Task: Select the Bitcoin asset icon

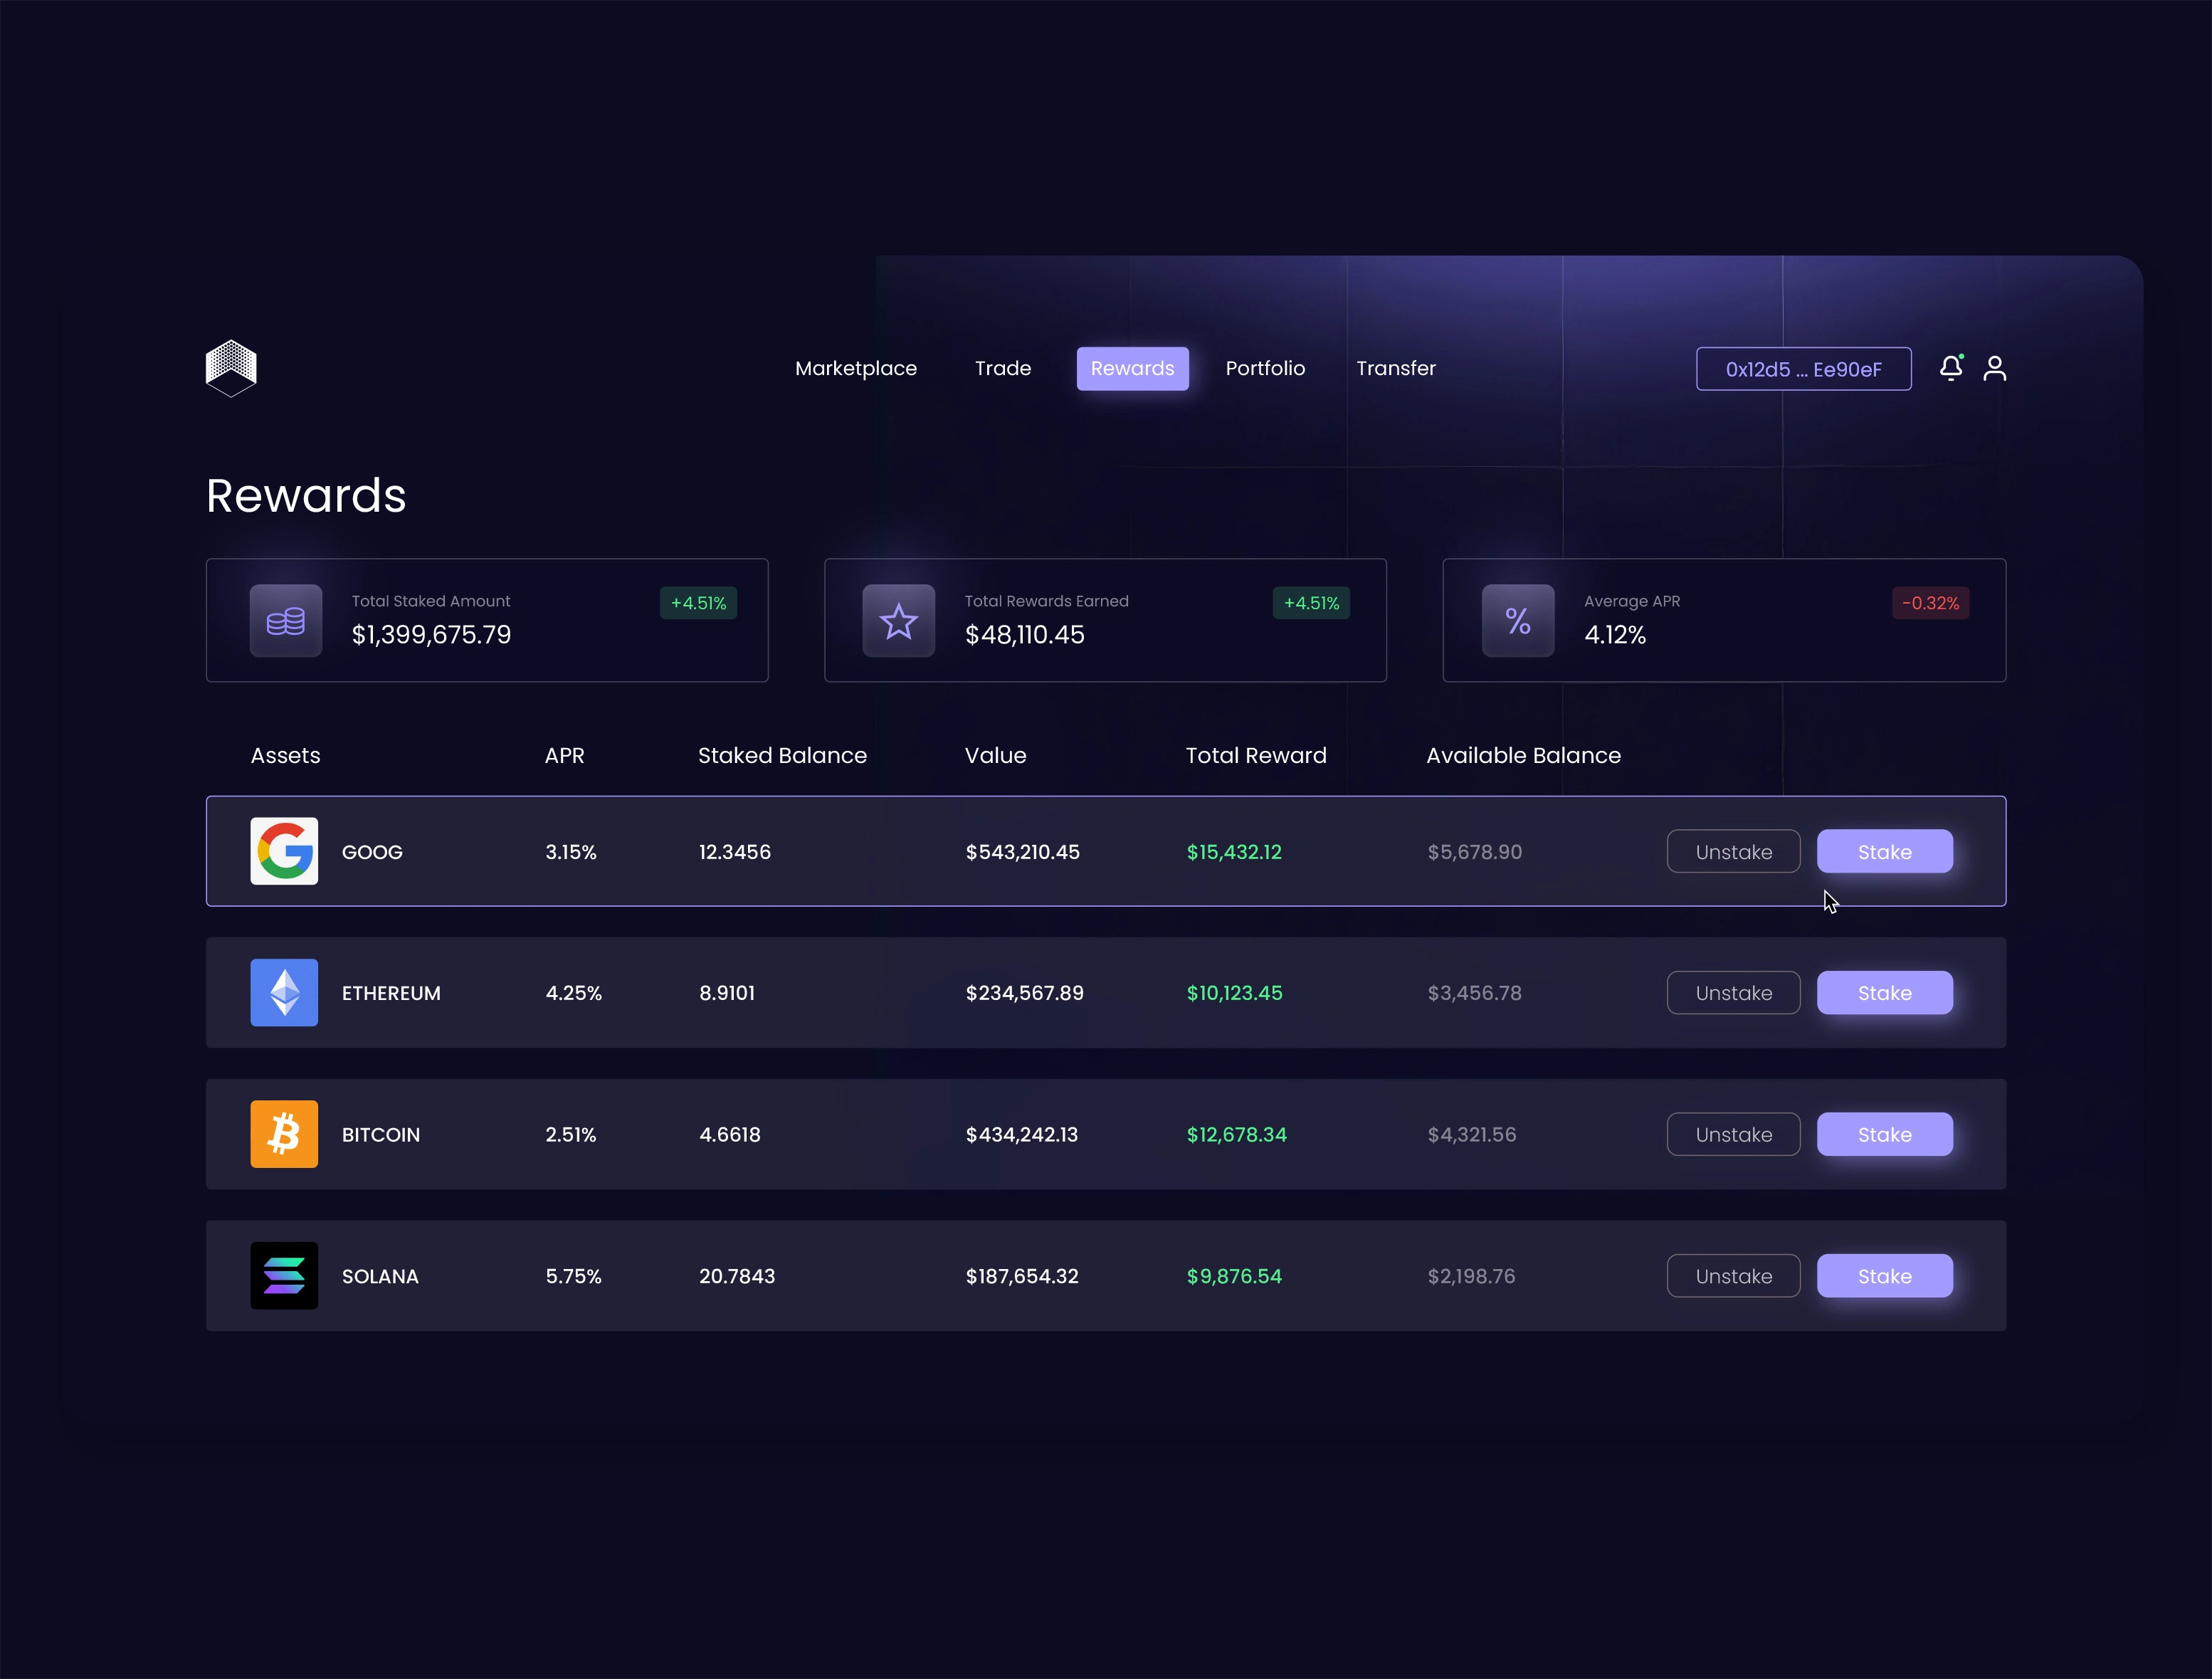Action: click(284, 1134)
